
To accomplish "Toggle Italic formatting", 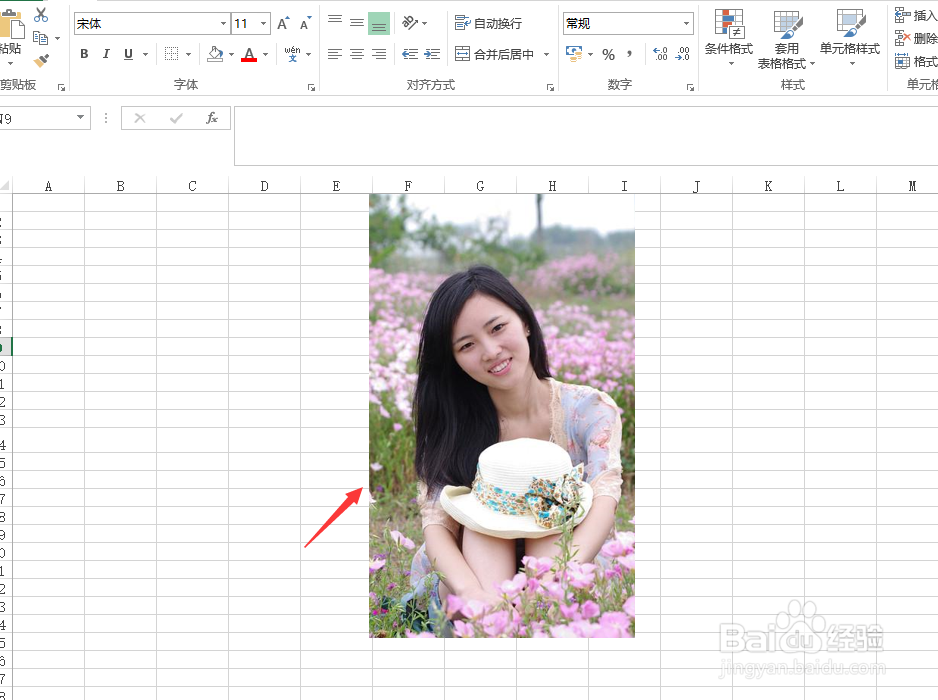I will [106, 54].
